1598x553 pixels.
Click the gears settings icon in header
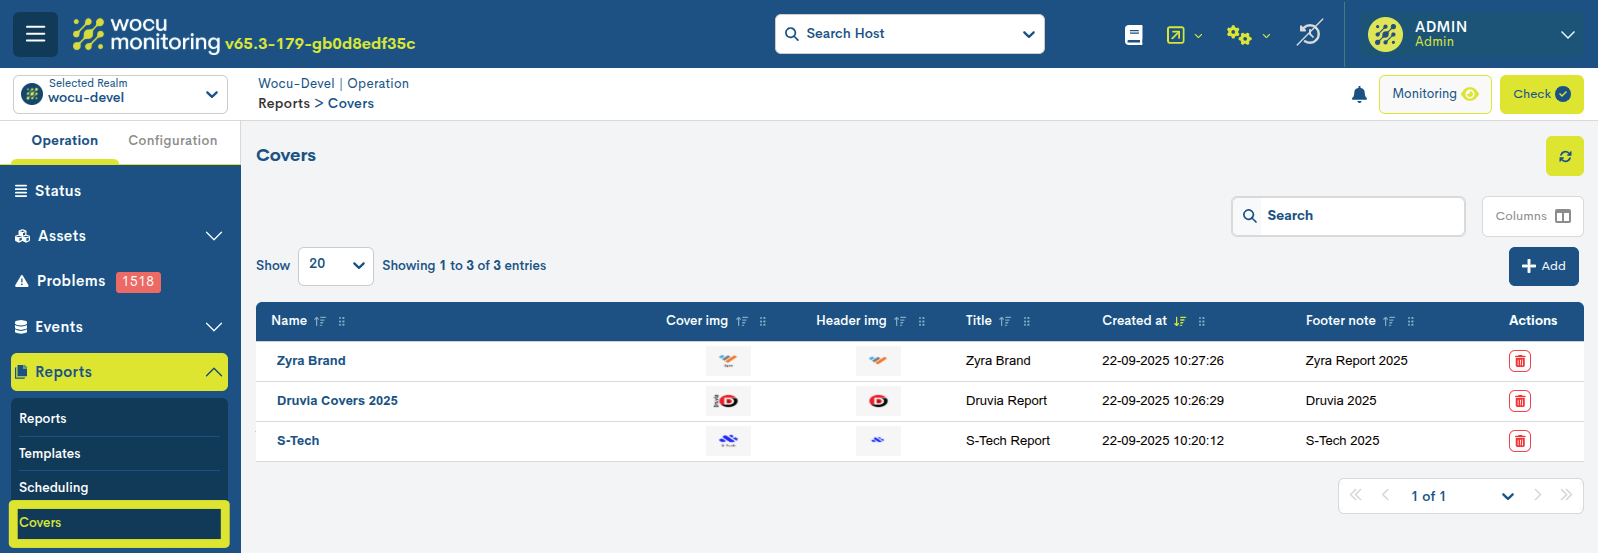[1239, 35]
